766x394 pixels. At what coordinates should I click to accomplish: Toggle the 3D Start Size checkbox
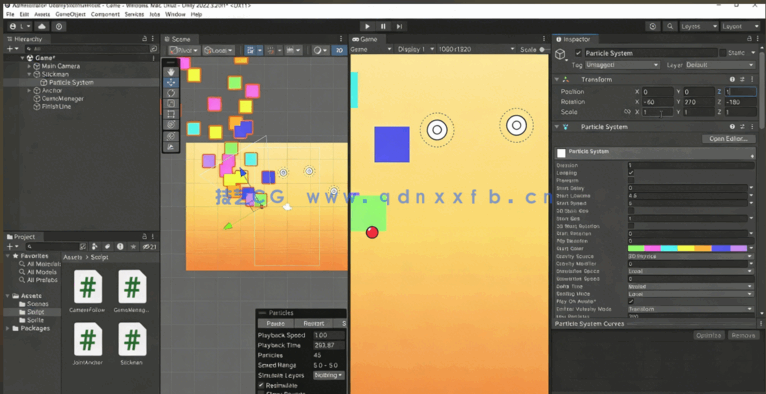[x=631, y=210]
